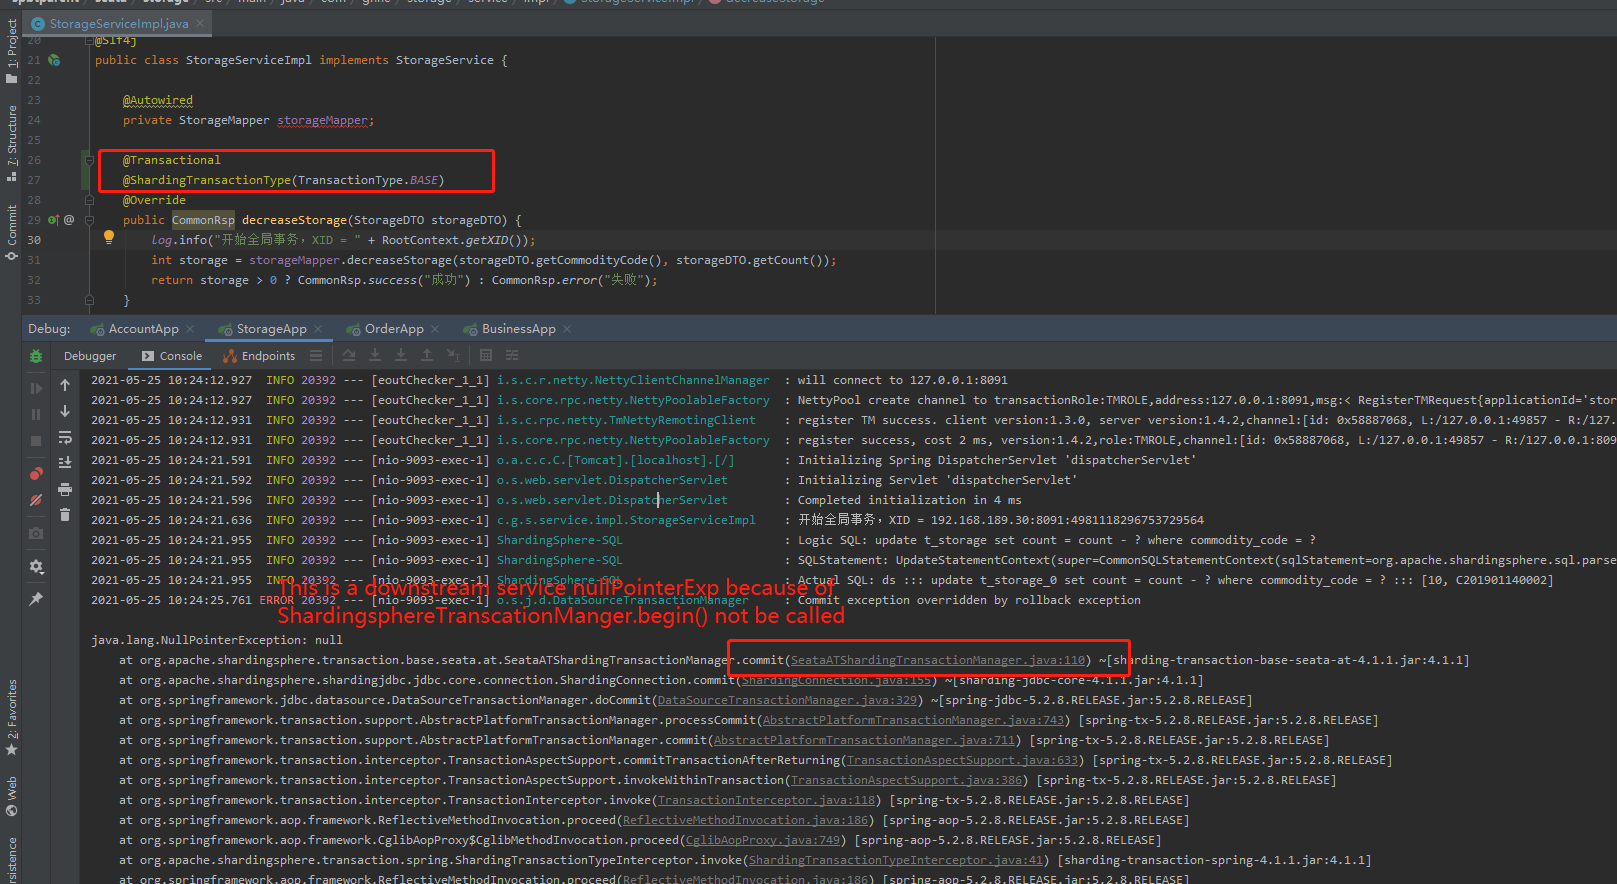The height and width of the screenshot is (884, 1617).
Task: Collapse decreaseStorage method at line 29
Action: pos(89,220)
